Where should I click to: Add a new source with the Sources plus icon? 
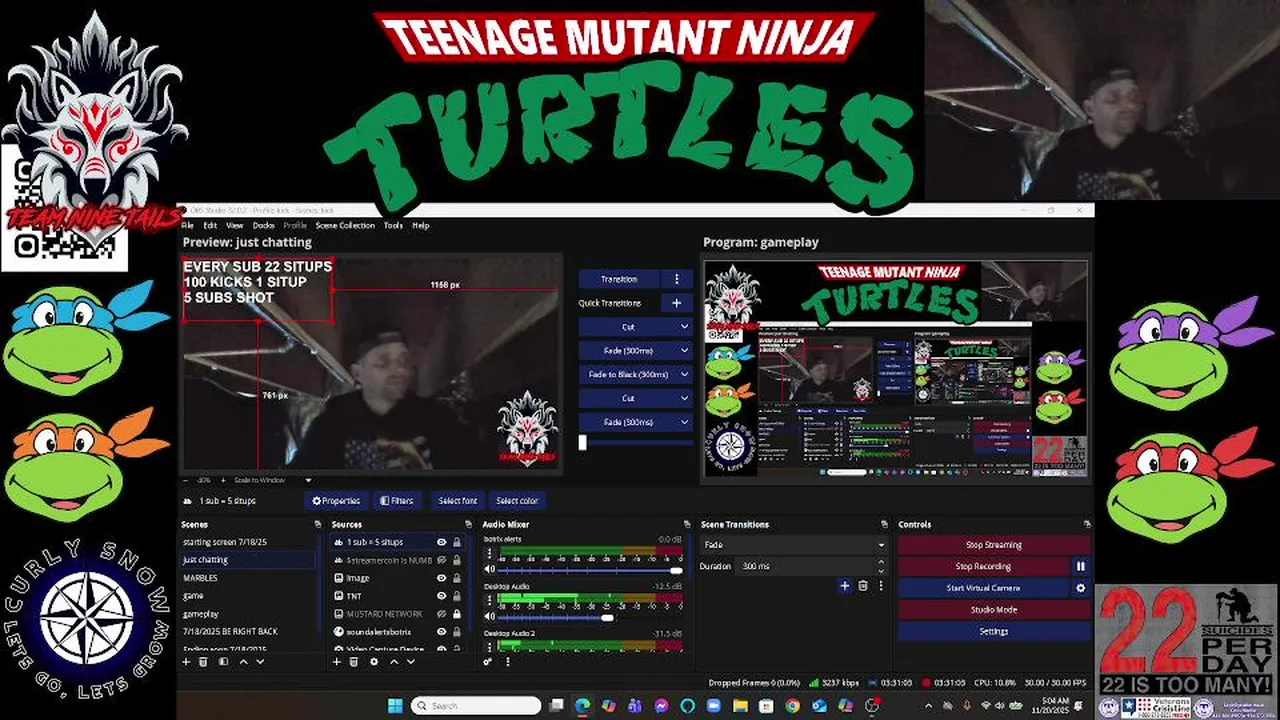[x=337, y=661]
